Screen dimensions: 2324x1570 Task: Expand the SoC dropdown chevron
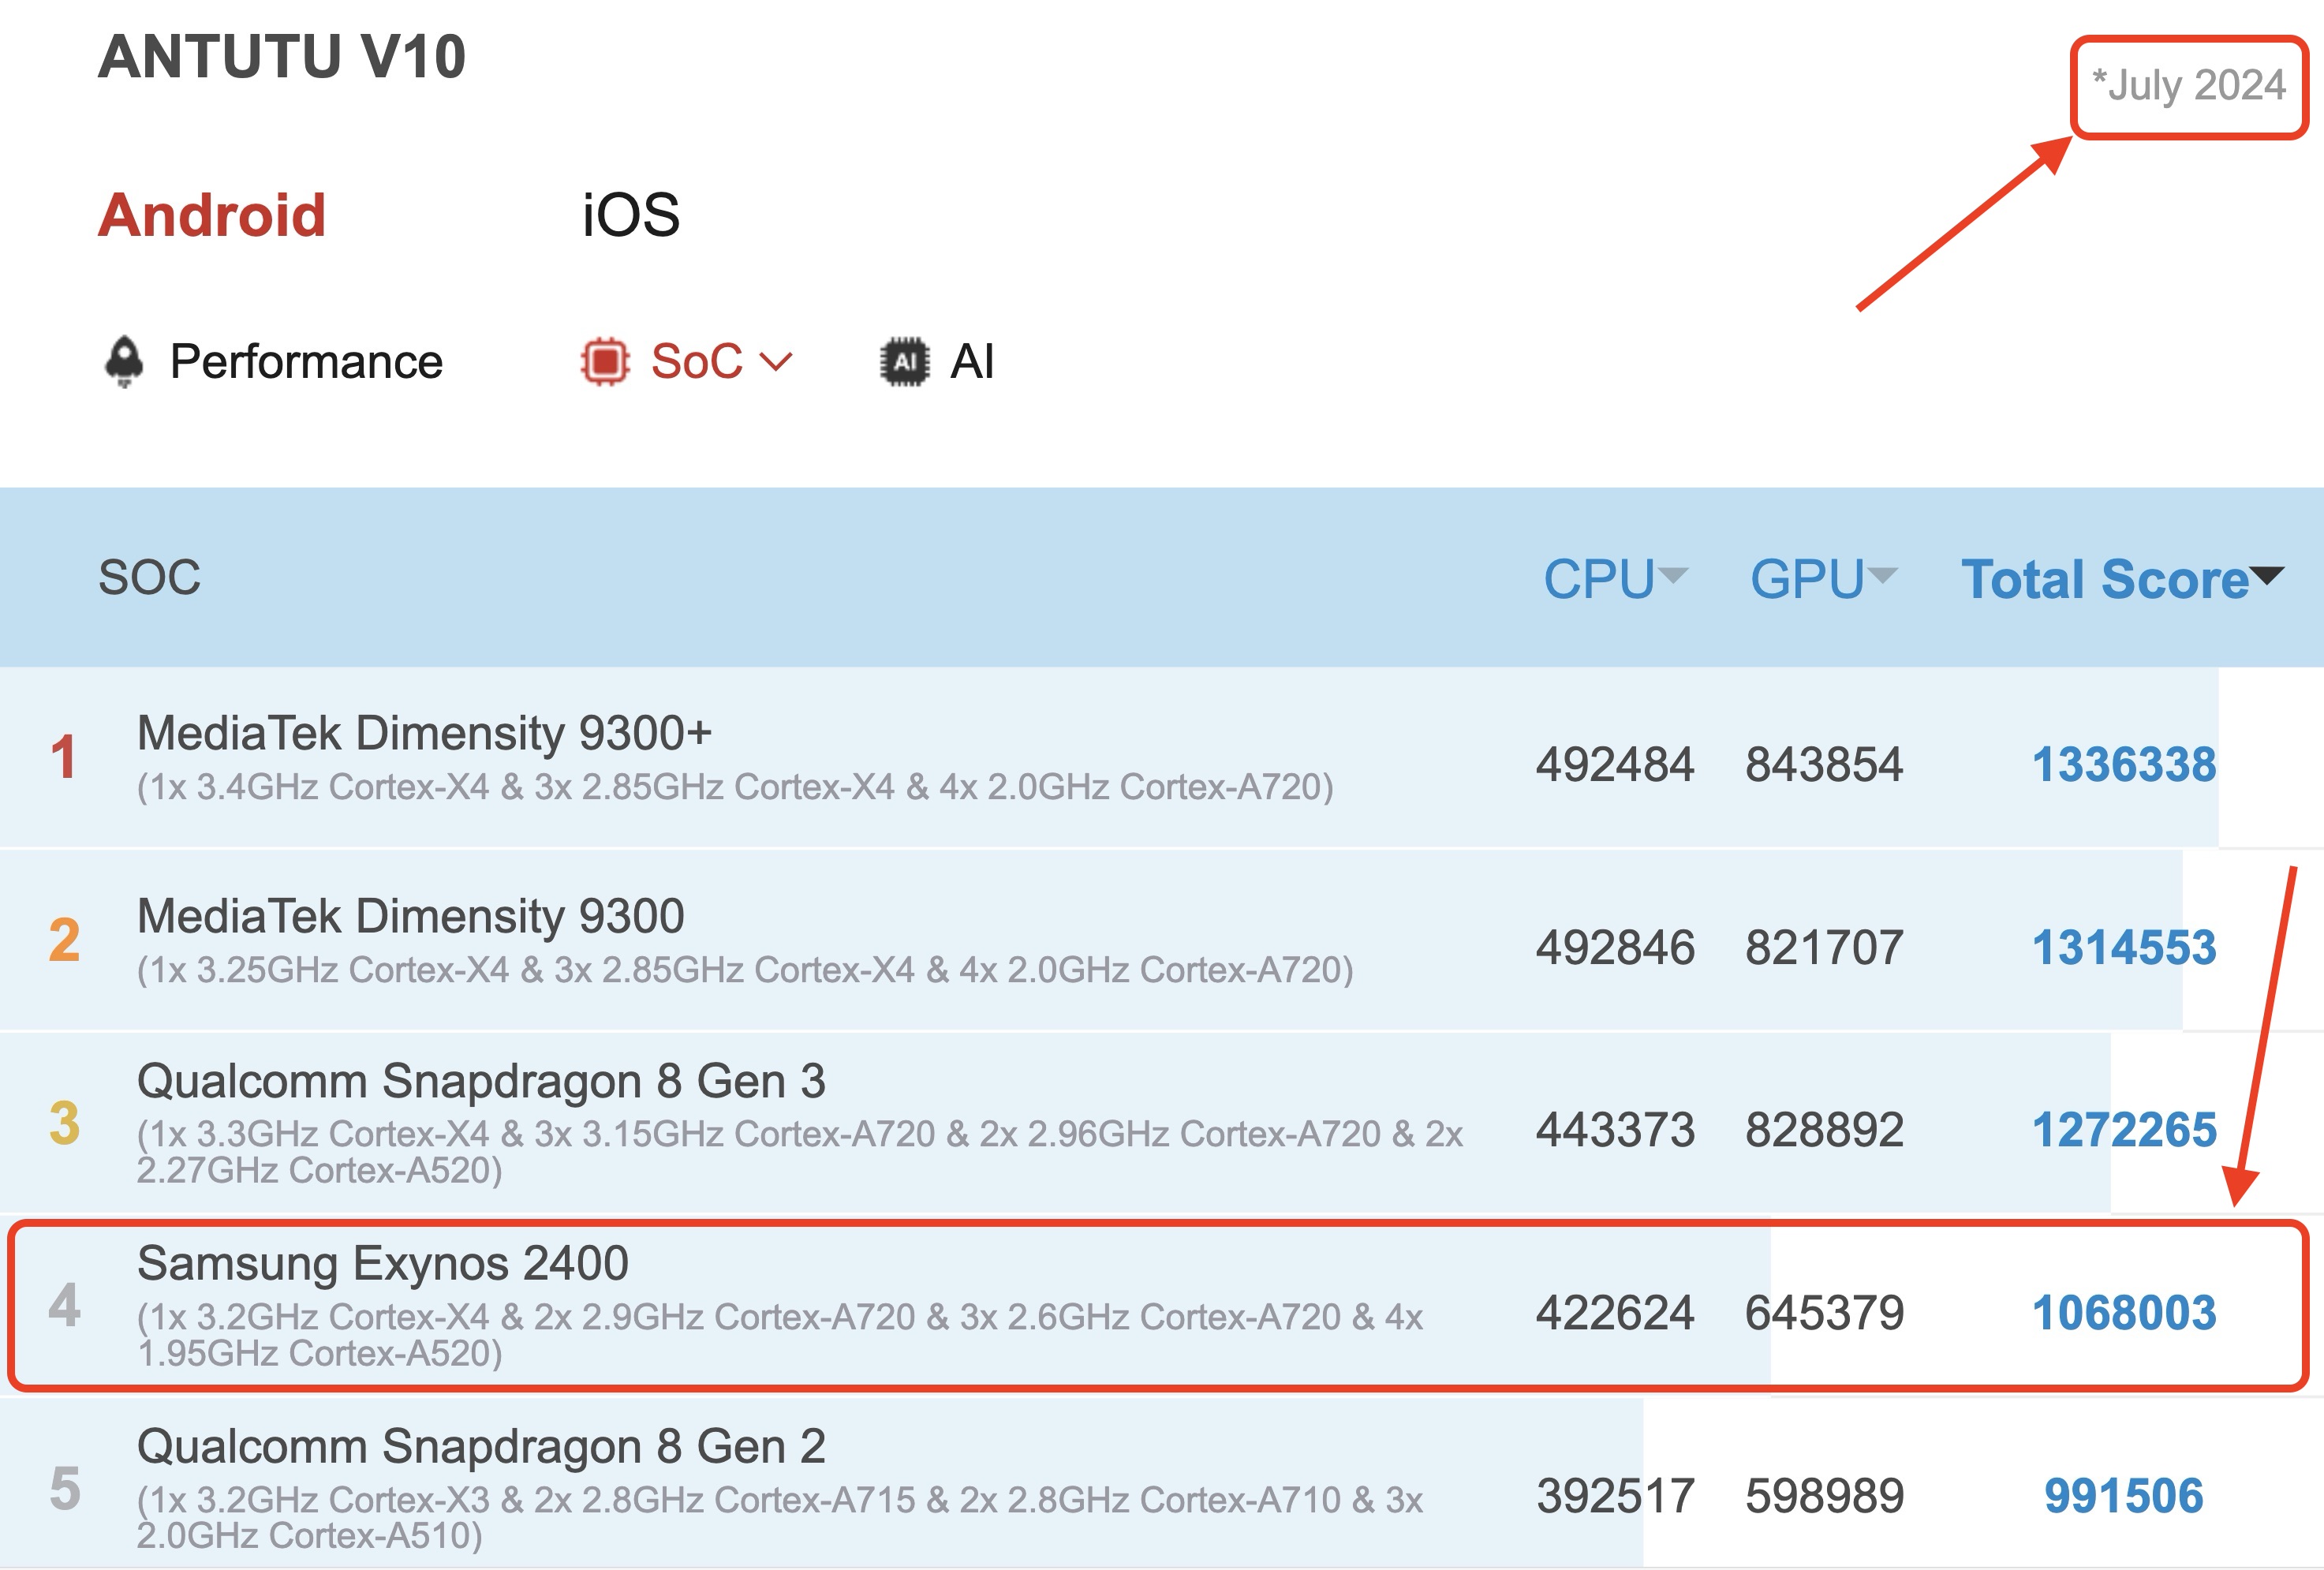click(776, 361)
